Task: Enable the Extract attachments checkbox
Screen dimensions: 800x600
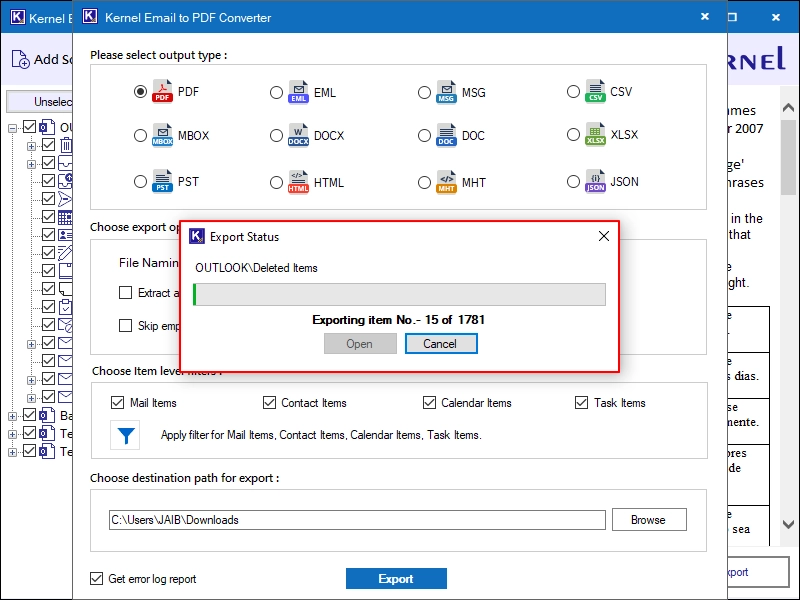Action: pos(125,292)
